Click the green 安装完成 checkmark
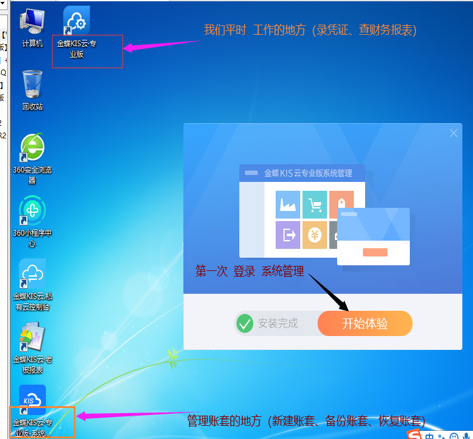The image size is (473, 439). coord(245,323)
